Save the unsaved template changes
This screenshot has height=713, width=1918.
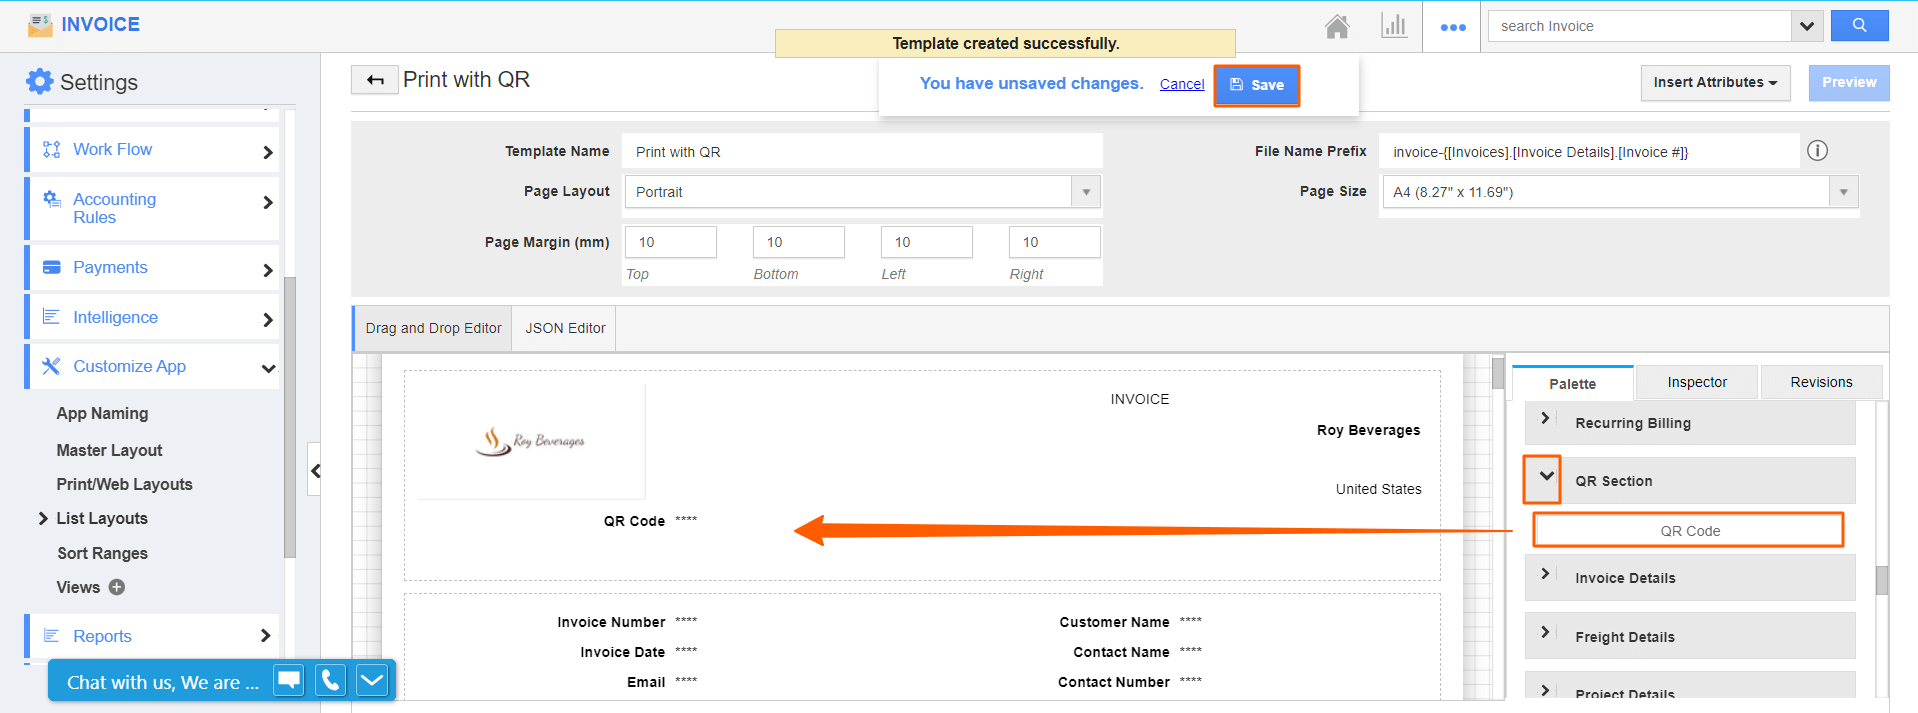tap(1256, 85)
